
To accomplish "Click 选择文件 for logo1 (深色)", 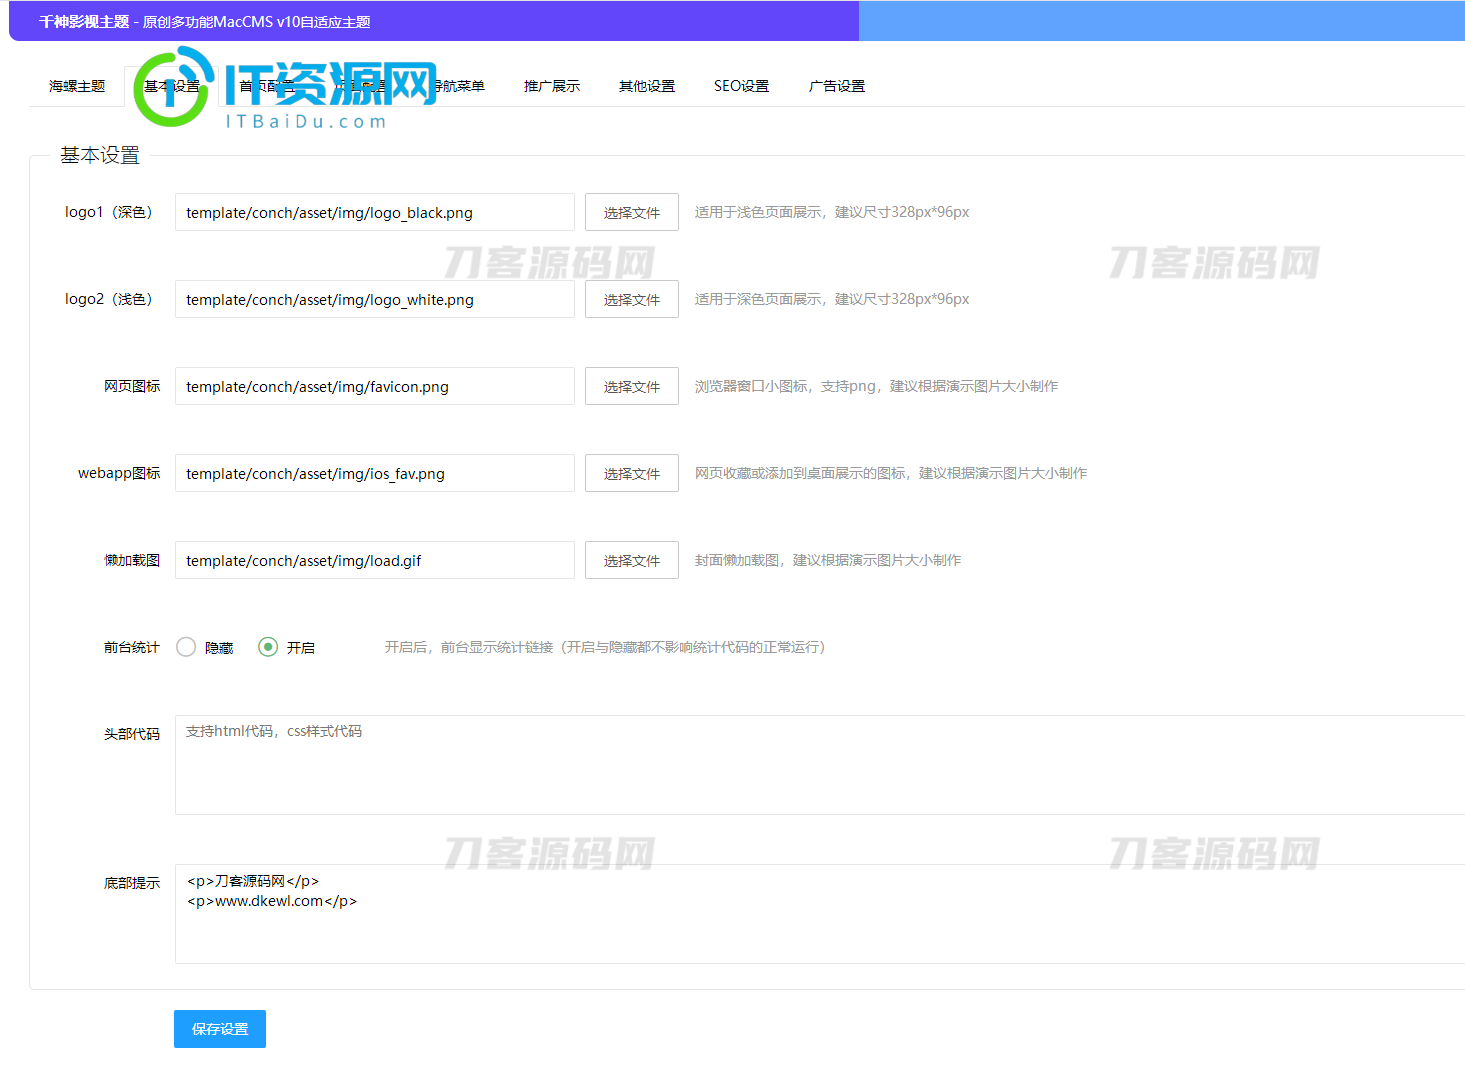I will [632, 212].
